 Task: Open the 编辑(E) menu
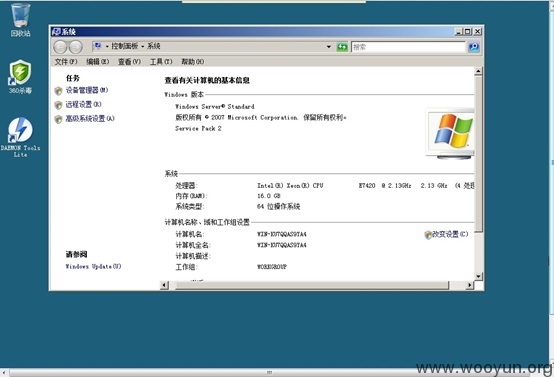[98, 61]
